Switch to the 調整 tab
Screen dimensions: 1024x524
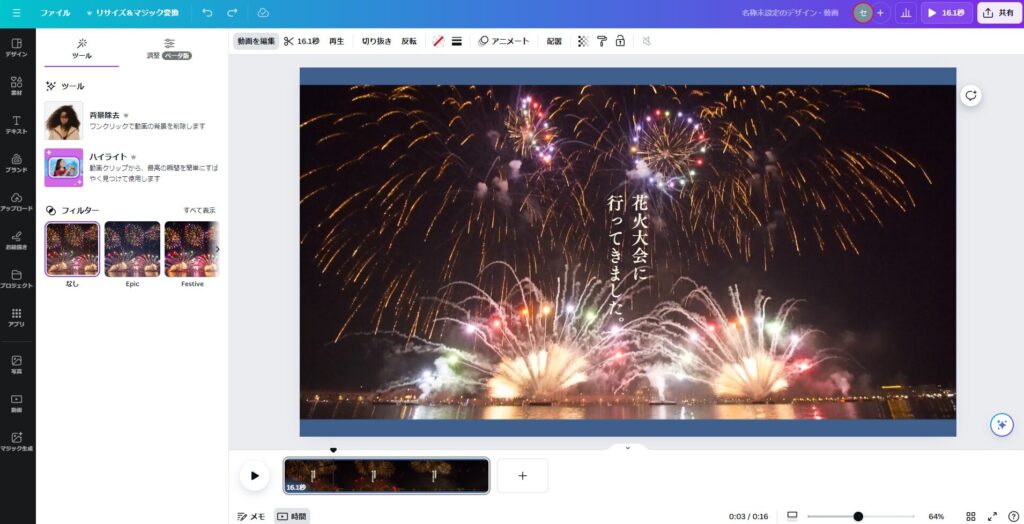pyautogui.click(x=168, y=49)
